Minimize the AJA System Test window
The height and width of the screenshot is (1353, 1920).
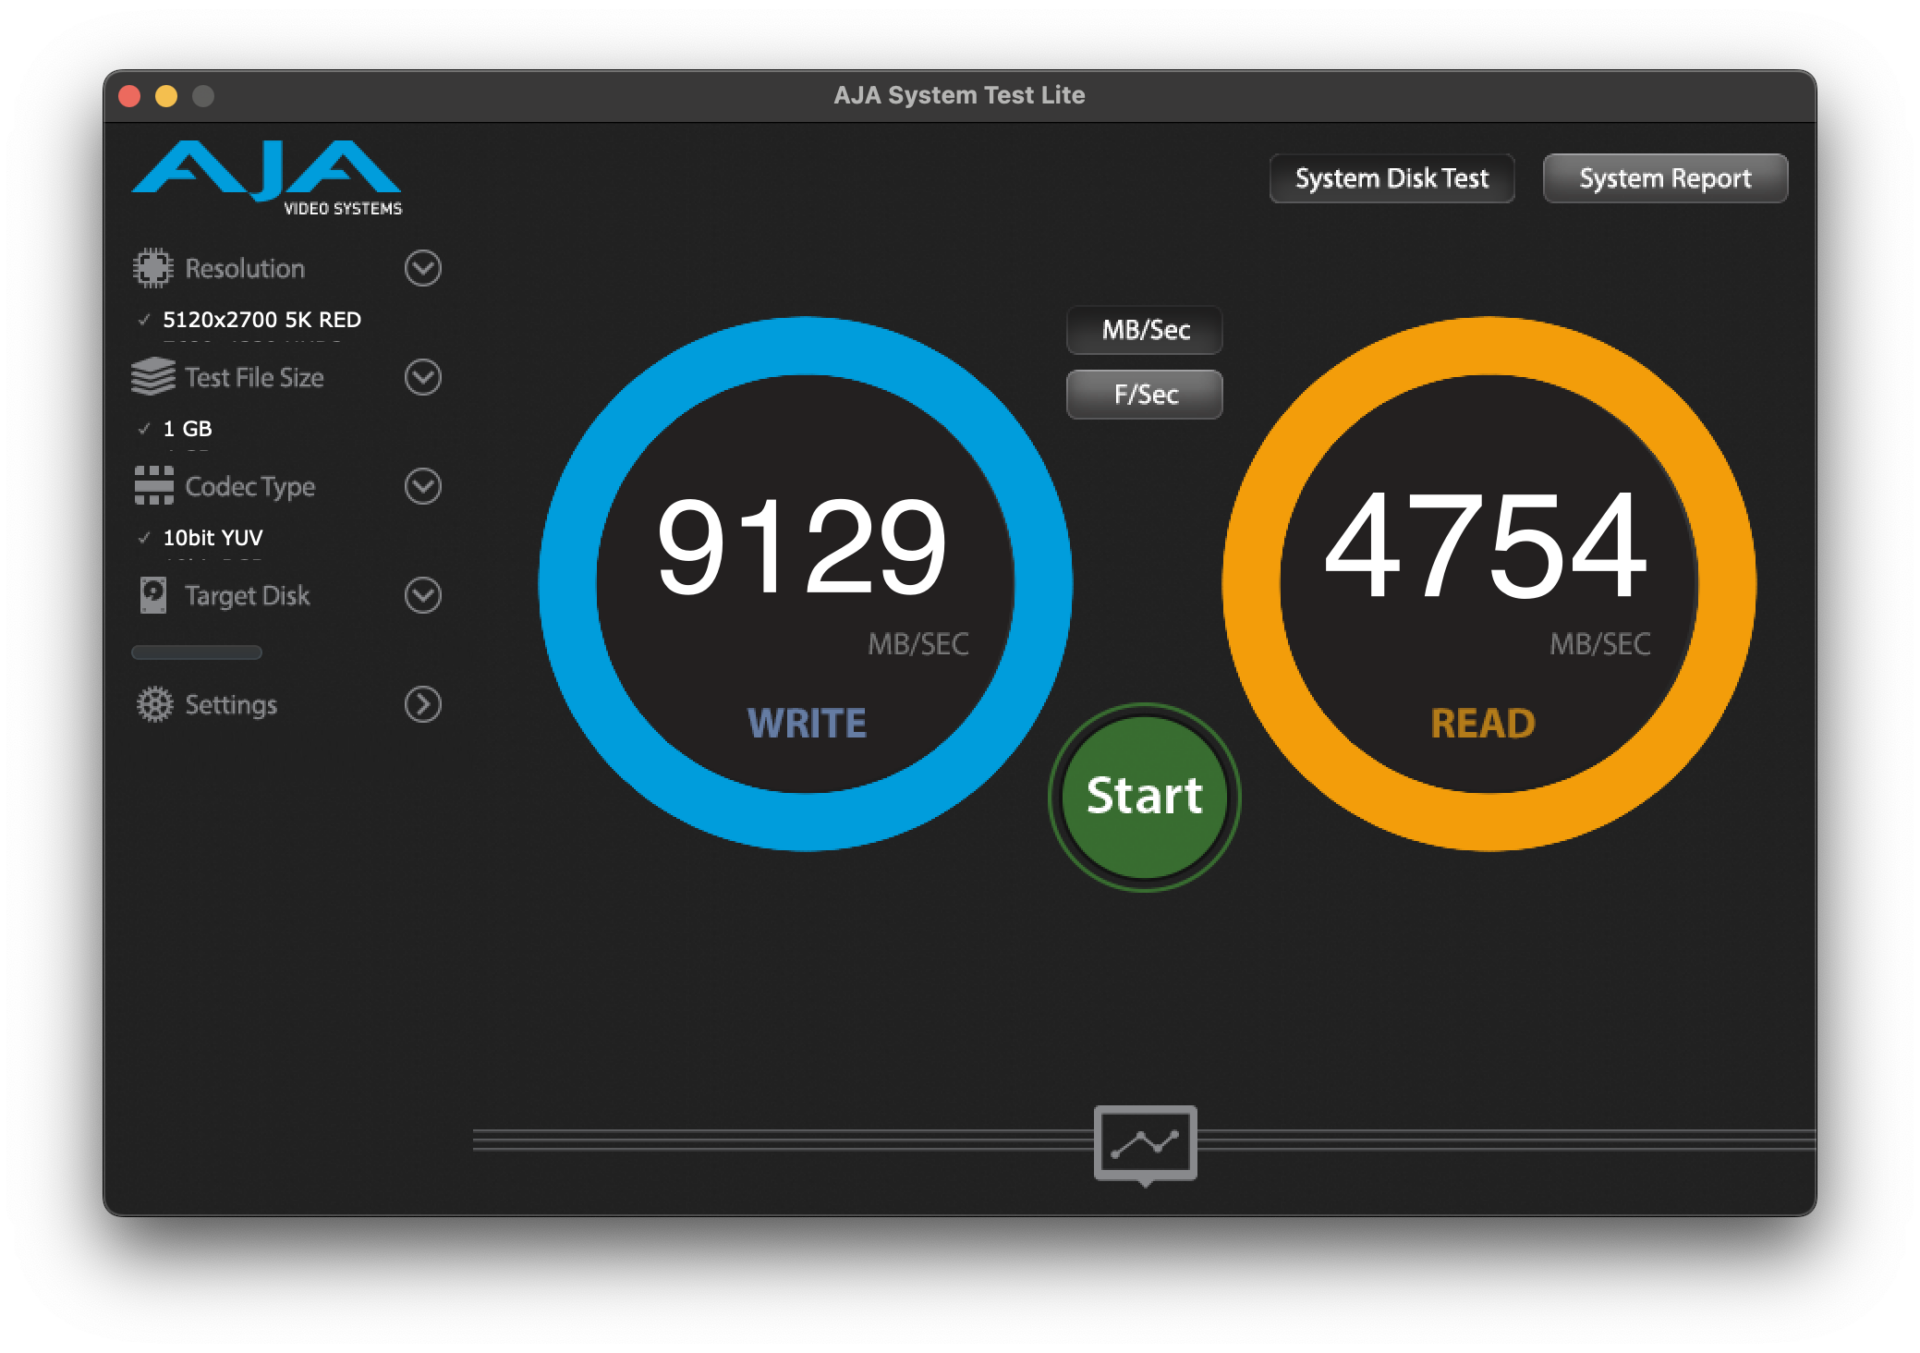(166, 96)
